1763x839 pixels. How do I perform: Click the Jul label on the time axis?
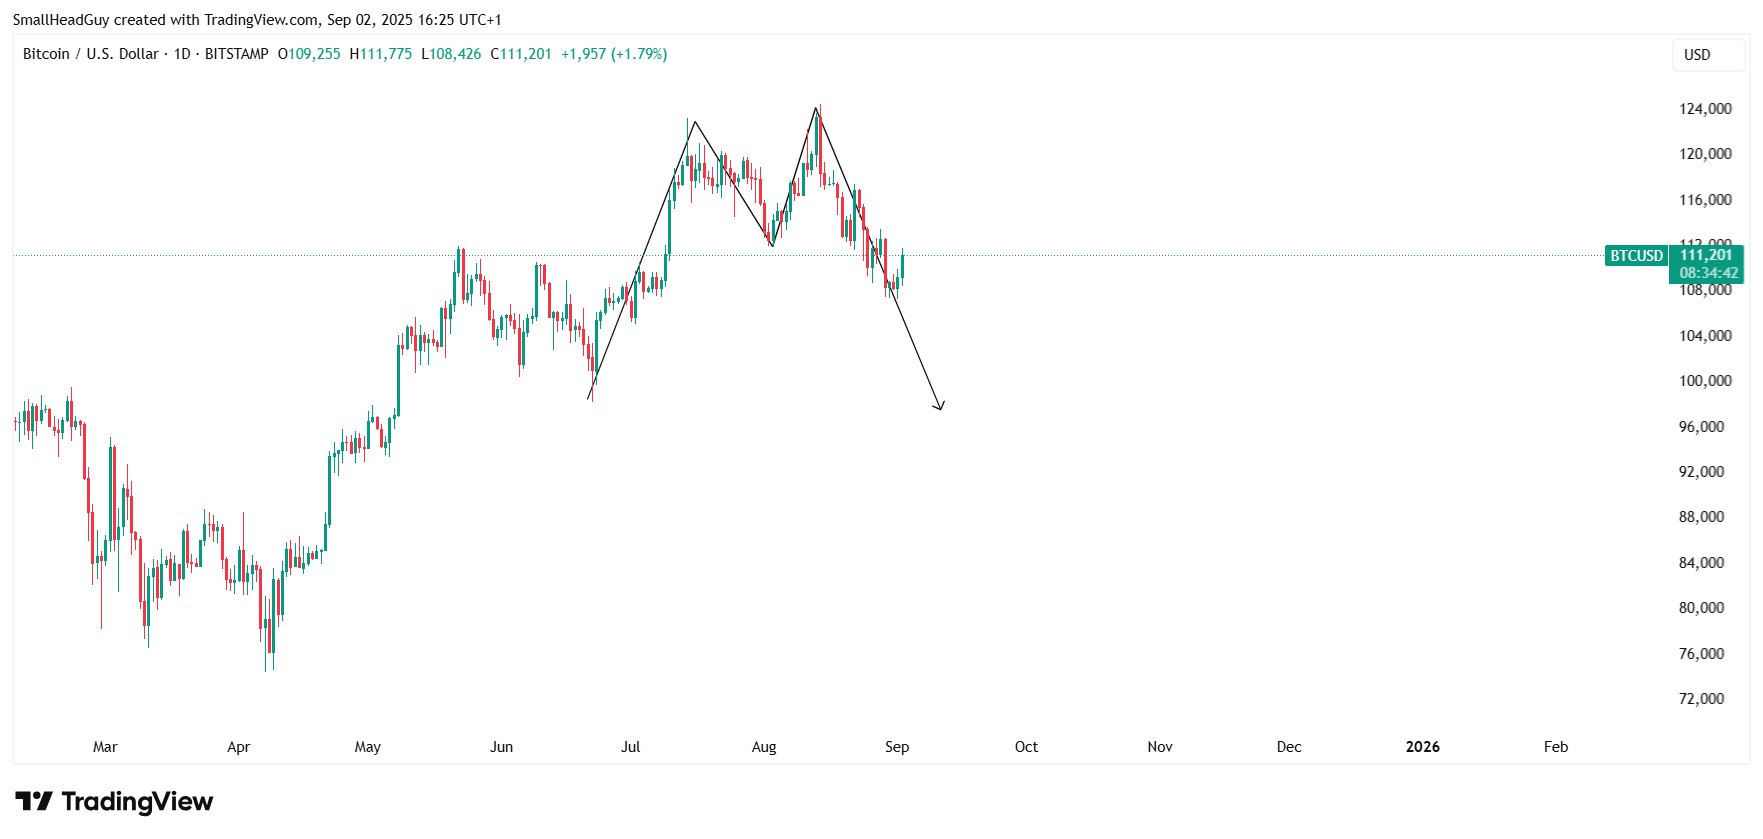pos(630,747)
